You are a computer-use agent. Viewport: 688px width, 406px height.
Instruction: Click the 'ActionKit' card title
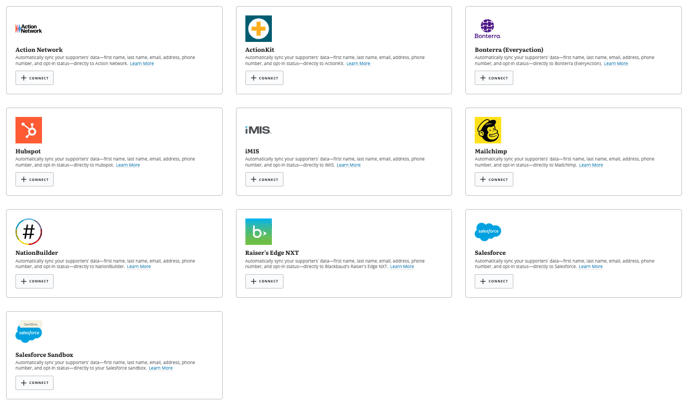click(260, 50)
